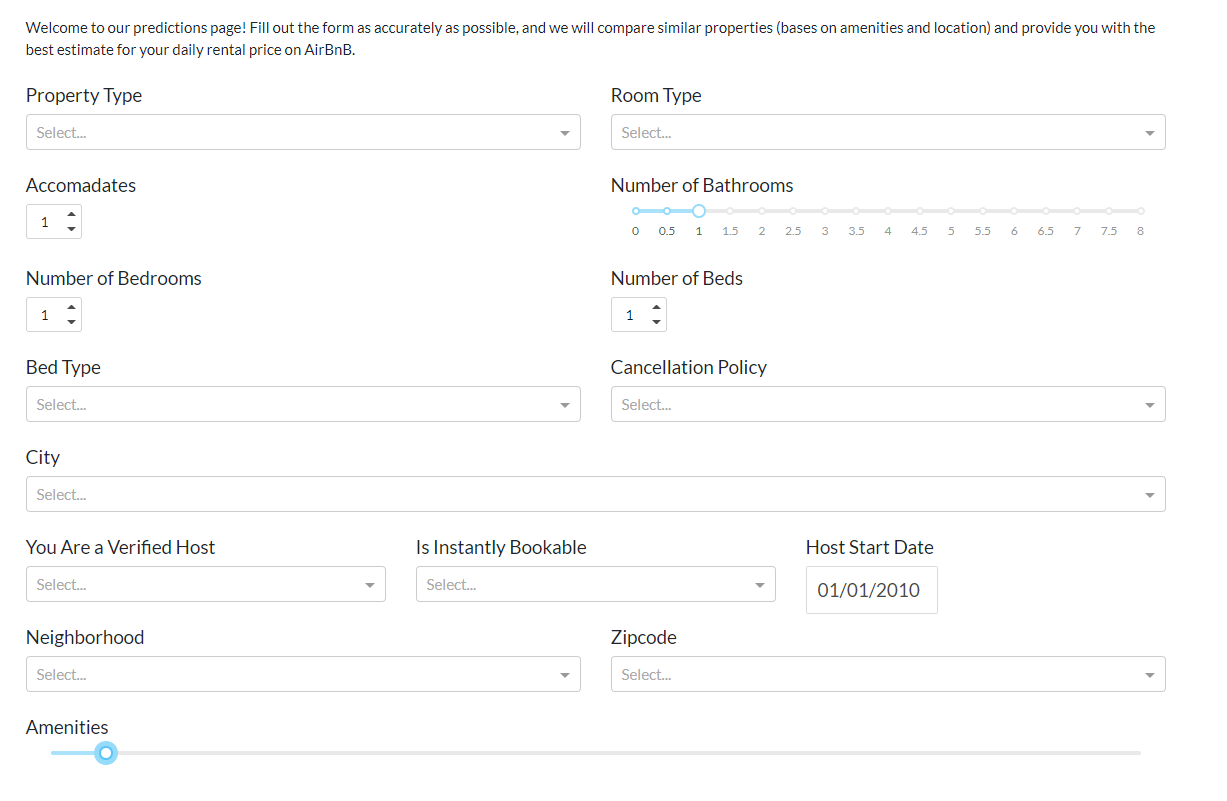Image resolution: width=1227 pixels, height=801 pixels.
Task: Set bathrooms slider to 2
Action: coord(762,211)
